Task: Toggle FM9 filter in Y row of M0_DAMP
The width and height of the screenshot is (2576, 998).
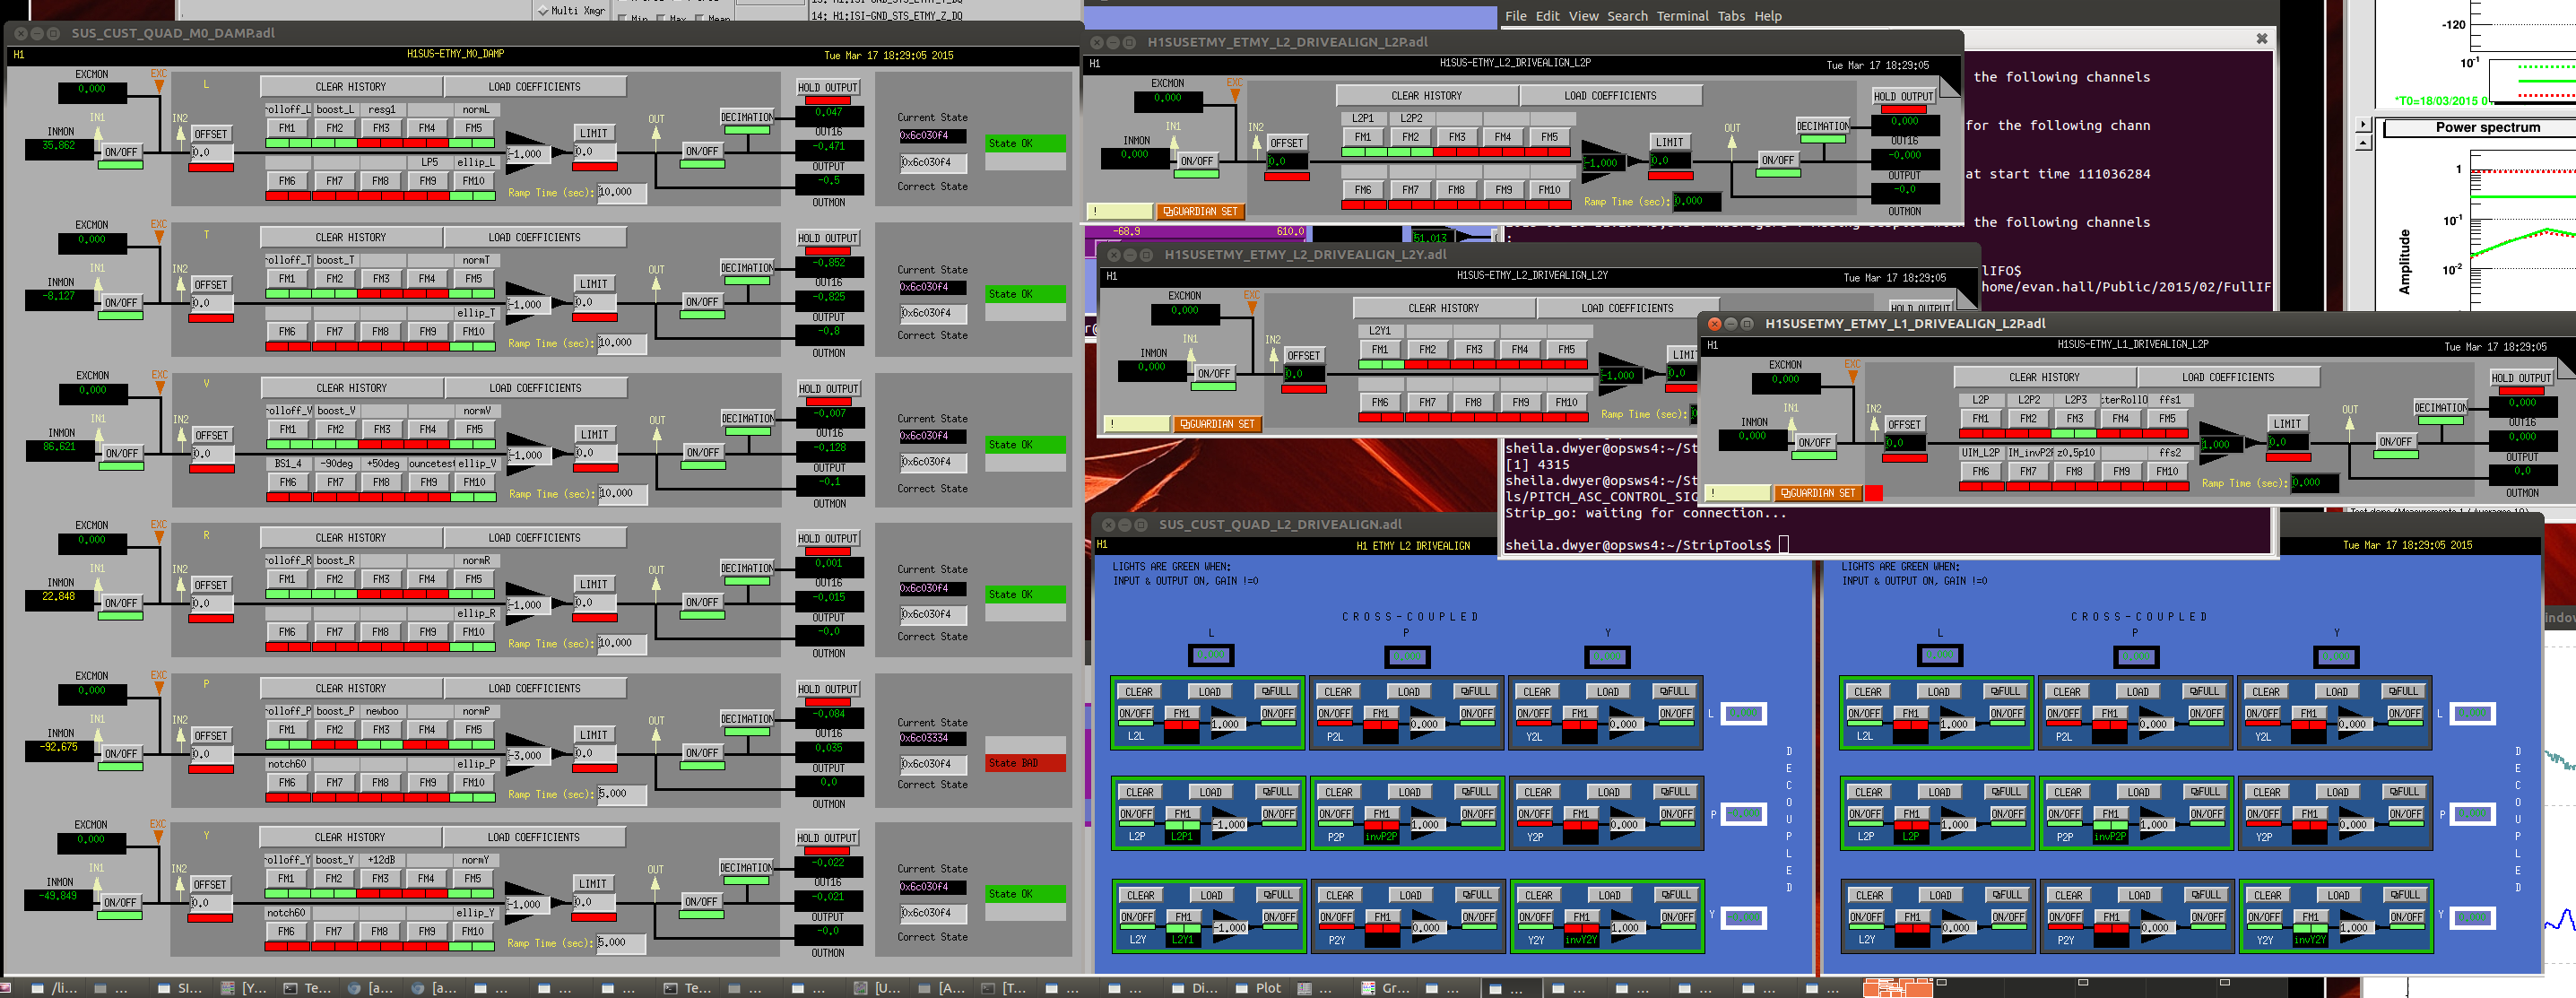Action: (427, 931)
